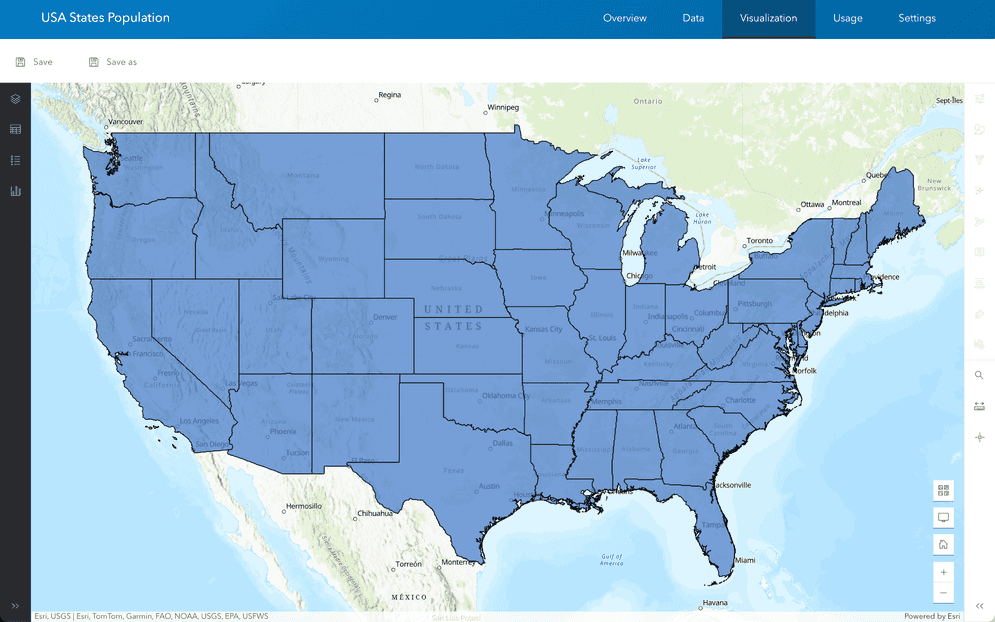The height and width of the screenshot is (622, 995).
Task: Open the Location crosshair tool
Action: pos(979,438)
